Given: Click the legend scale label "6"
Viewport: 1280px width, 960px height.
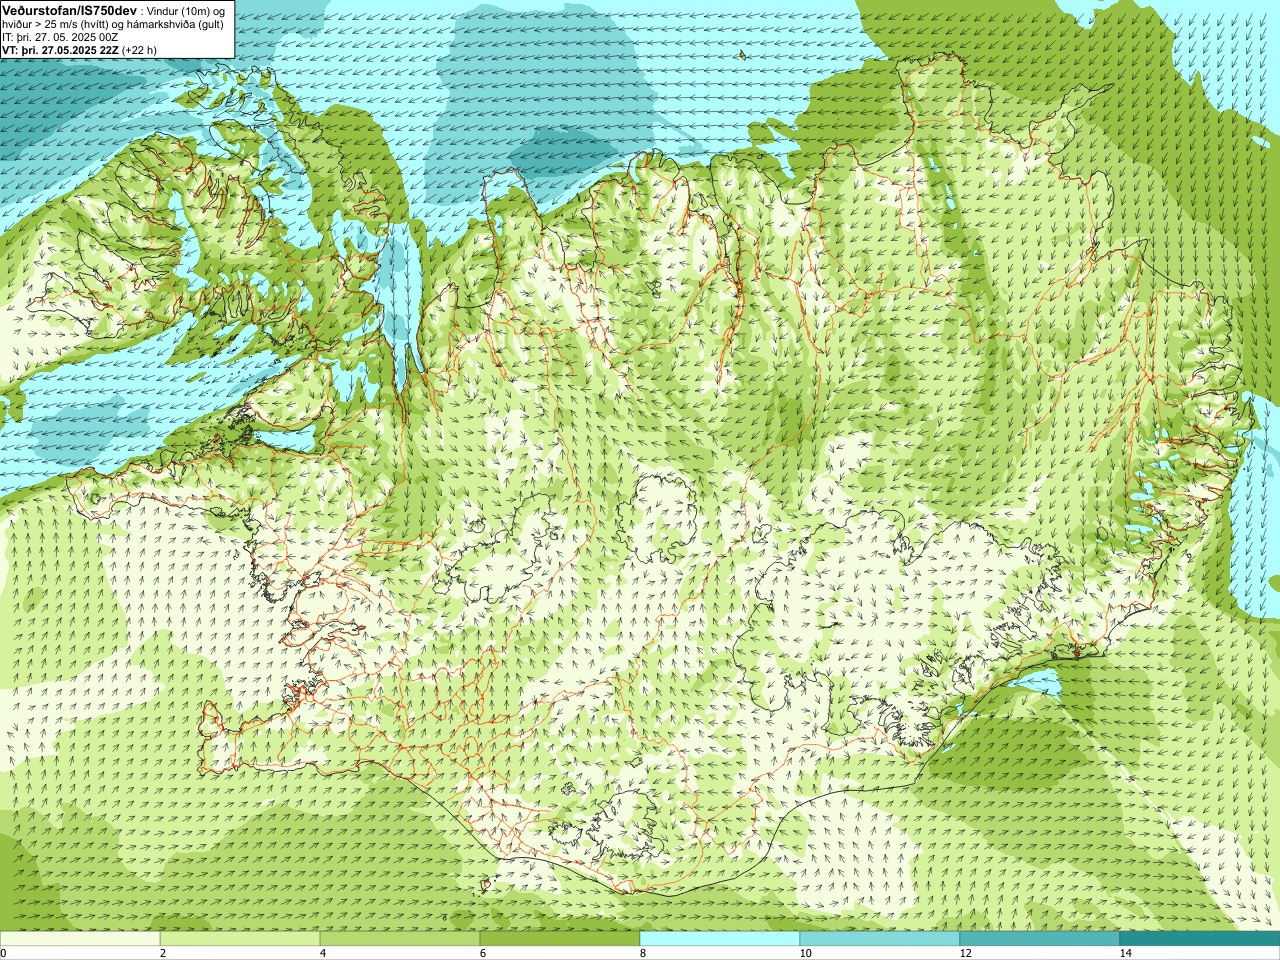Looking at the screenshot, I should tap(483, 953).
